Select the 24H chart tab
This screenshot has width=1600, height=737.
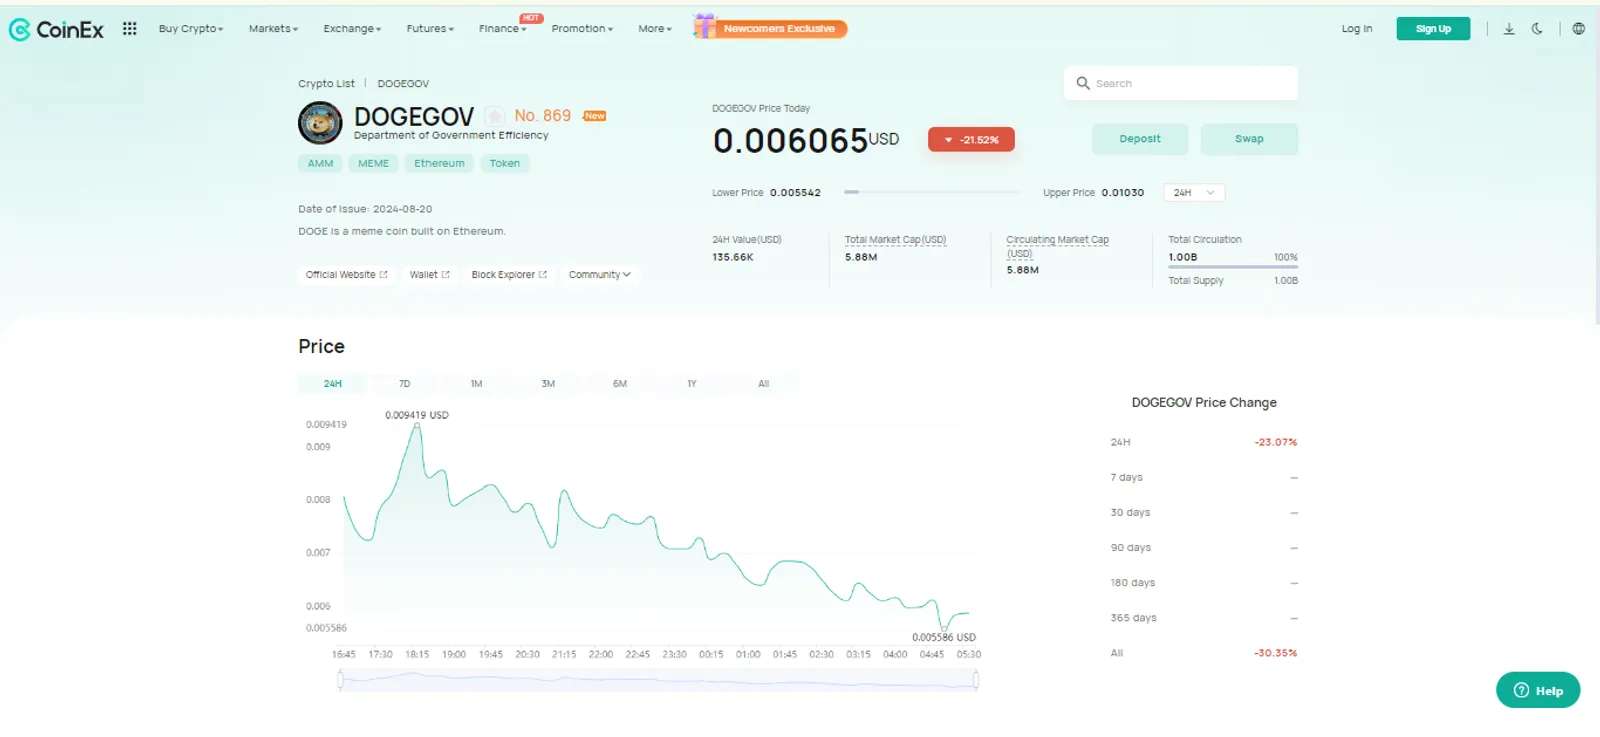pyautogui.click(x=333, y=384)
